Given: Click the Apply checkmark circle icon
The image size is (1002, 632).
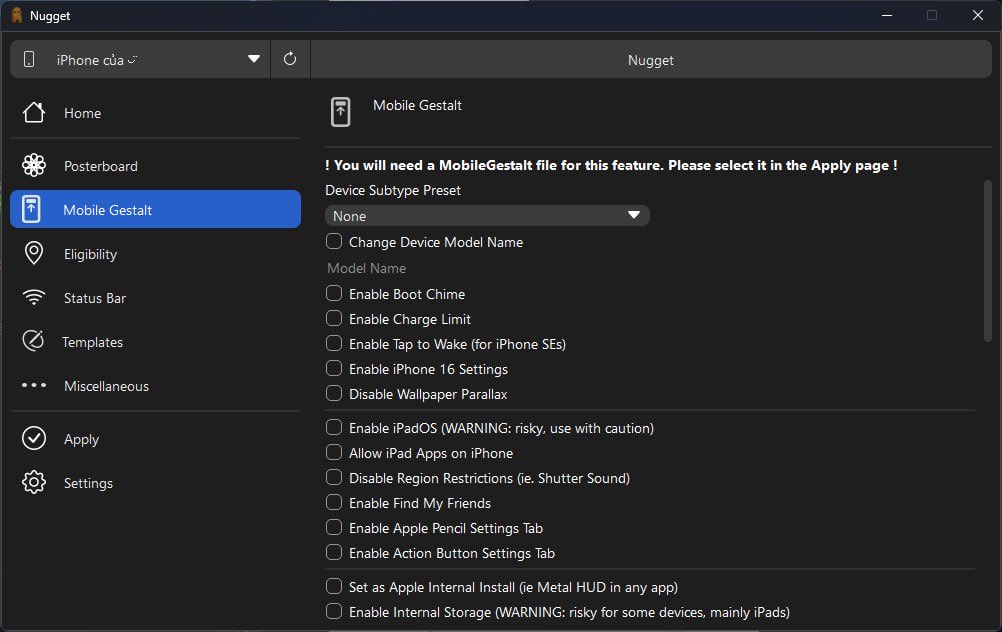Looking at the screenshot, I should click(x=34, y=438).
